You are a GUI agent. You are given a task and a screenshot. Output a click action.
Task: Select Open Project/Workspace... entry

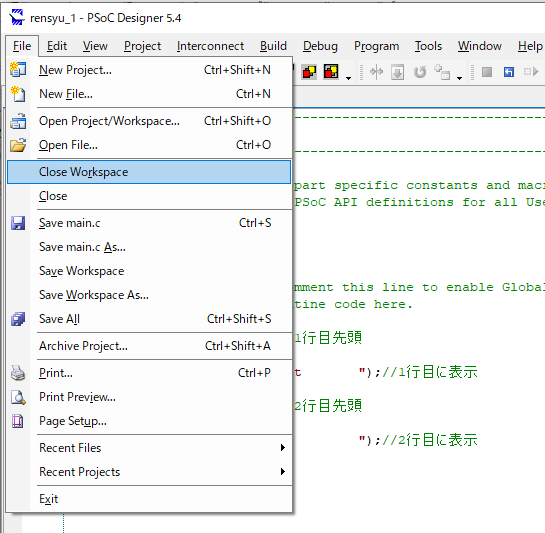(149, 121)
